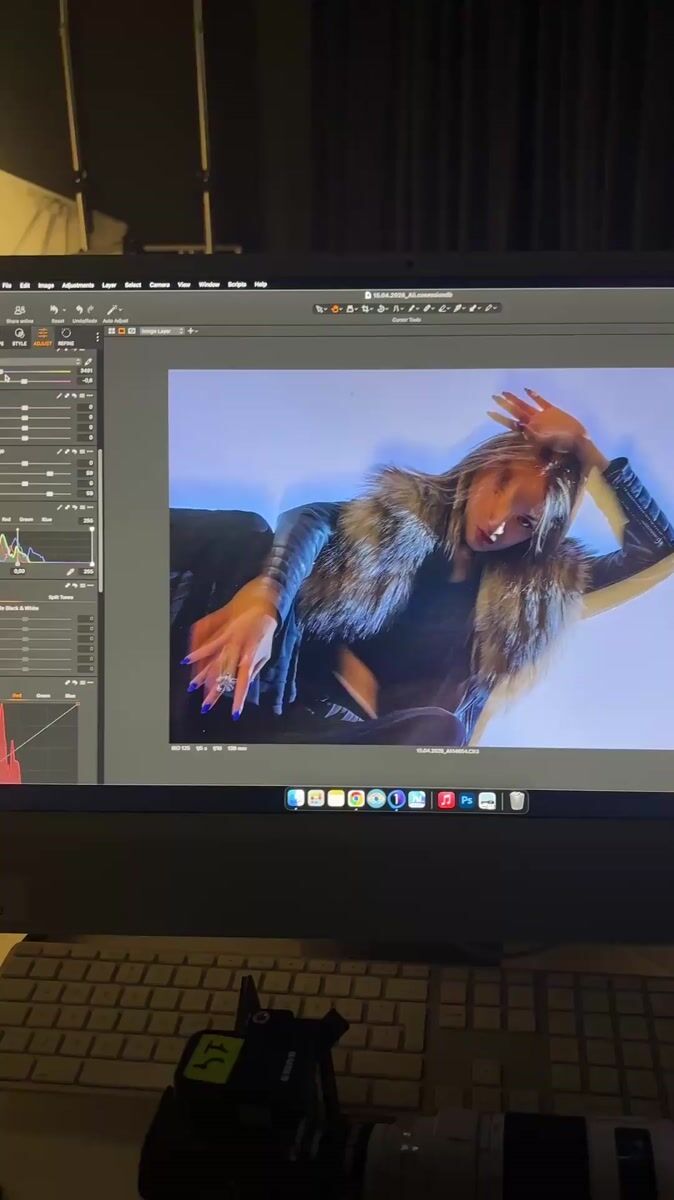Expand the add layer plus dropdown
Image resolution: width=674 pixels, height=1200 pixels.
191,330
